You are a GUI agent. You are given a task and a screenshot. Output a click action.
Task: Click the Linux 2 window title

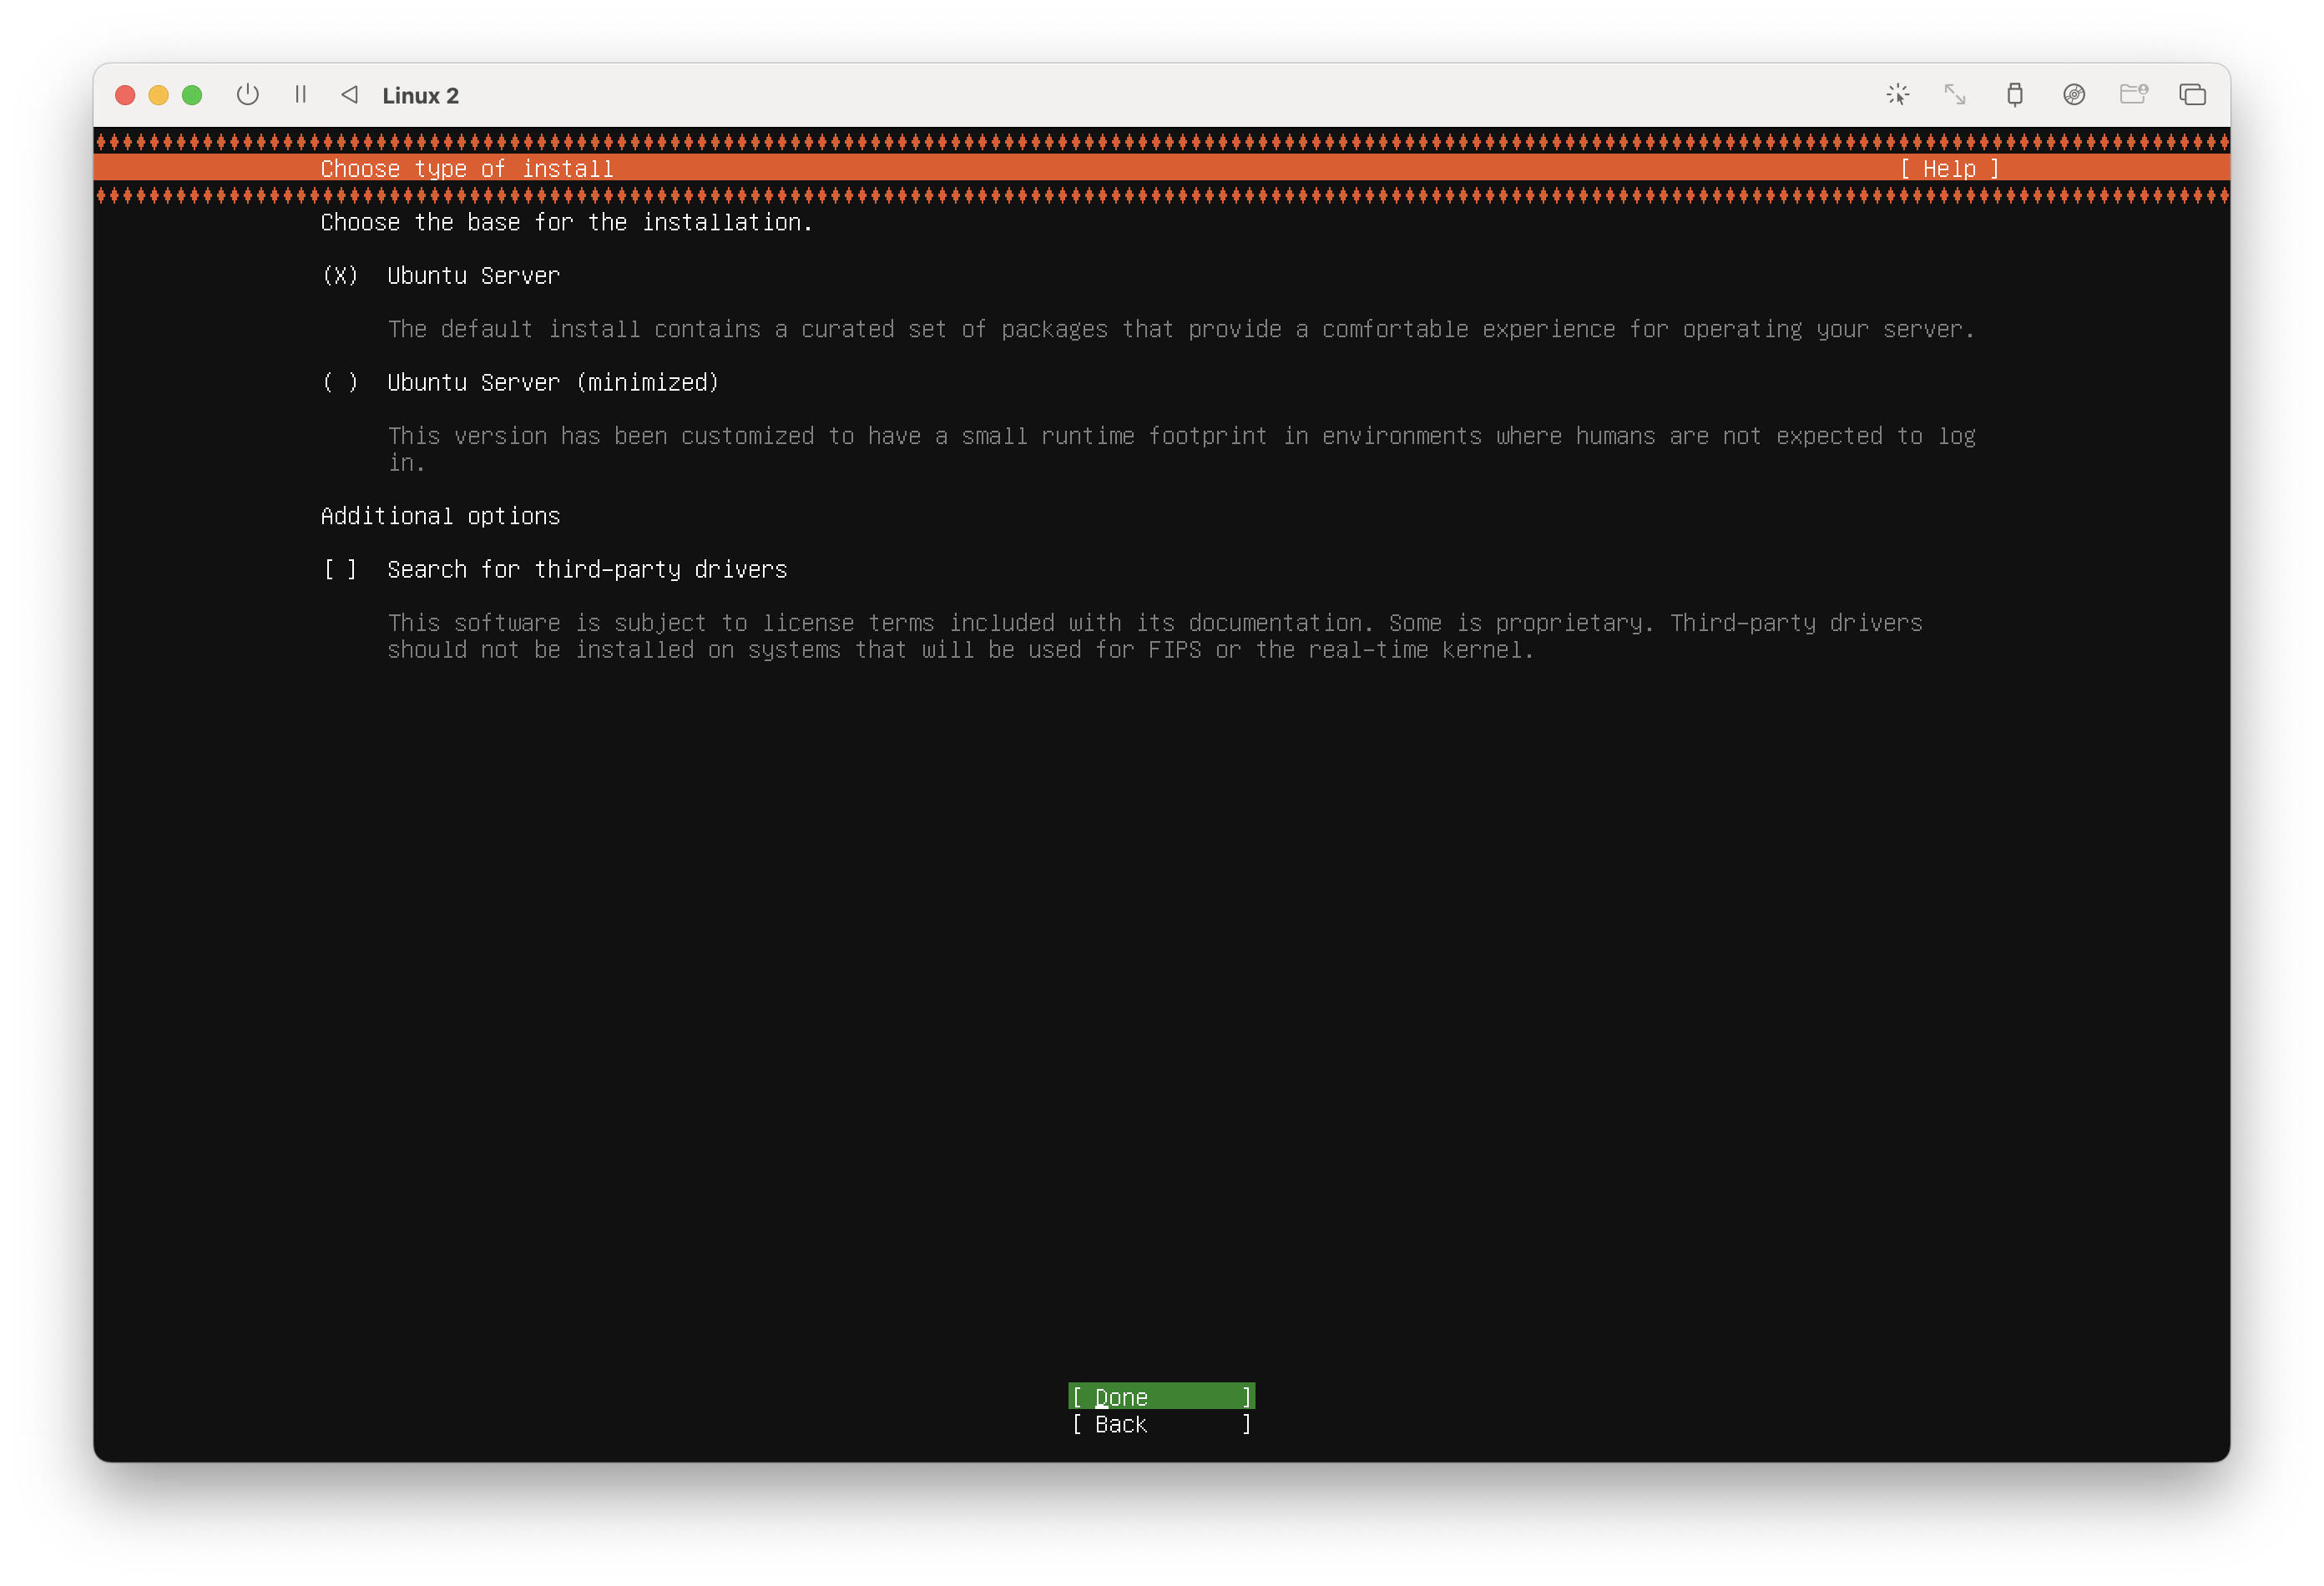[420, 96]
